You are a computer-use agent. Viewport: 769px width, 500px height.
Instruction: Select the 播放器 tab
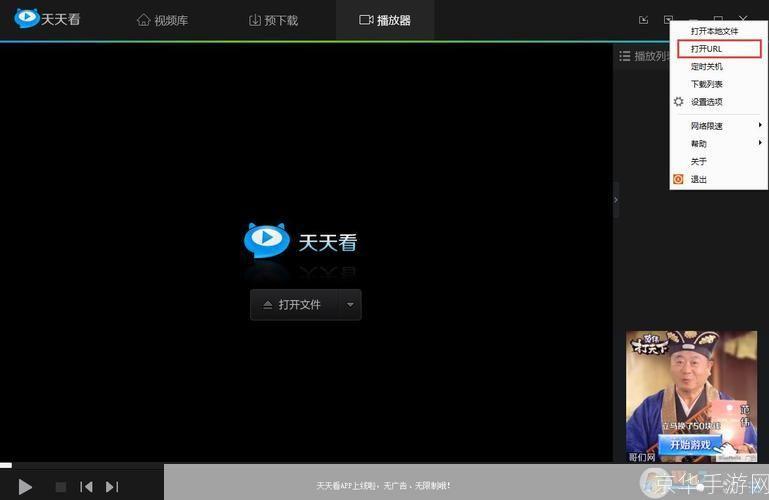pos(385,20)
